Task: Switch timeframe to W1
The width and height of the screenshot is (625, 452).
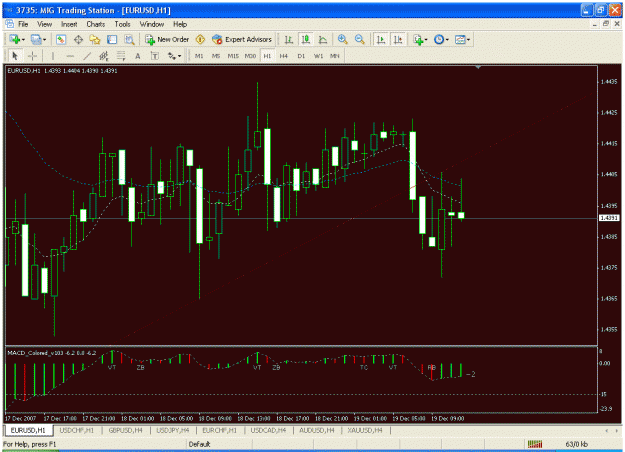Action: click(x=318, y=56)
